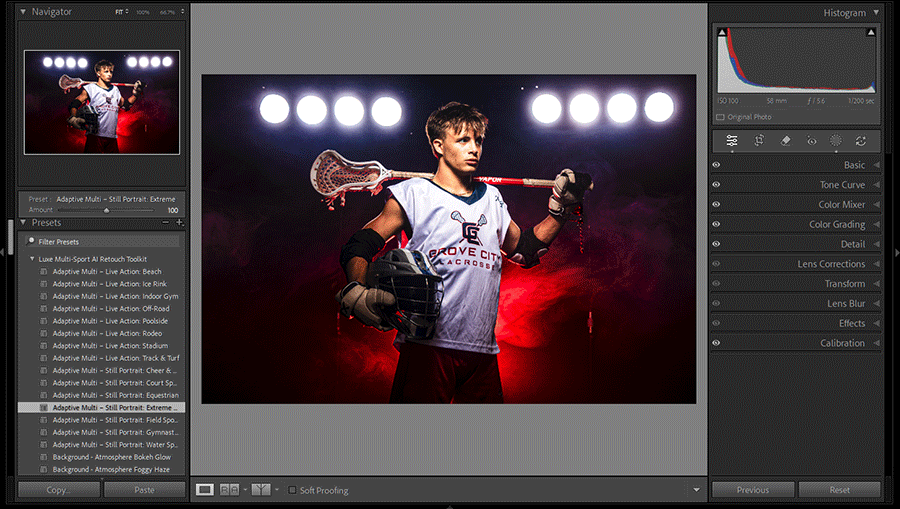Screen dimensions: 900x509
Task: Open the Red Eye correction tool
Action: 811,141
